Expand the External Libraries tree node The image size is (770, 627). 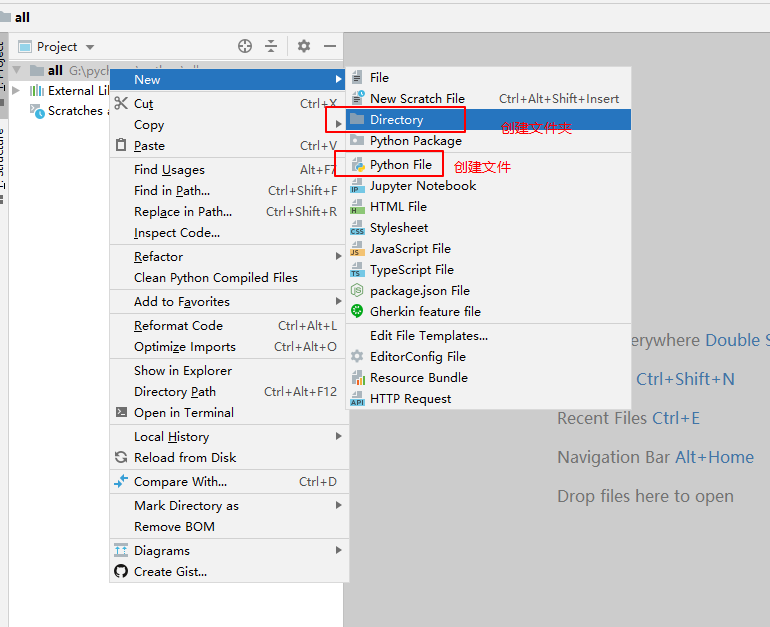pos(16,90)
